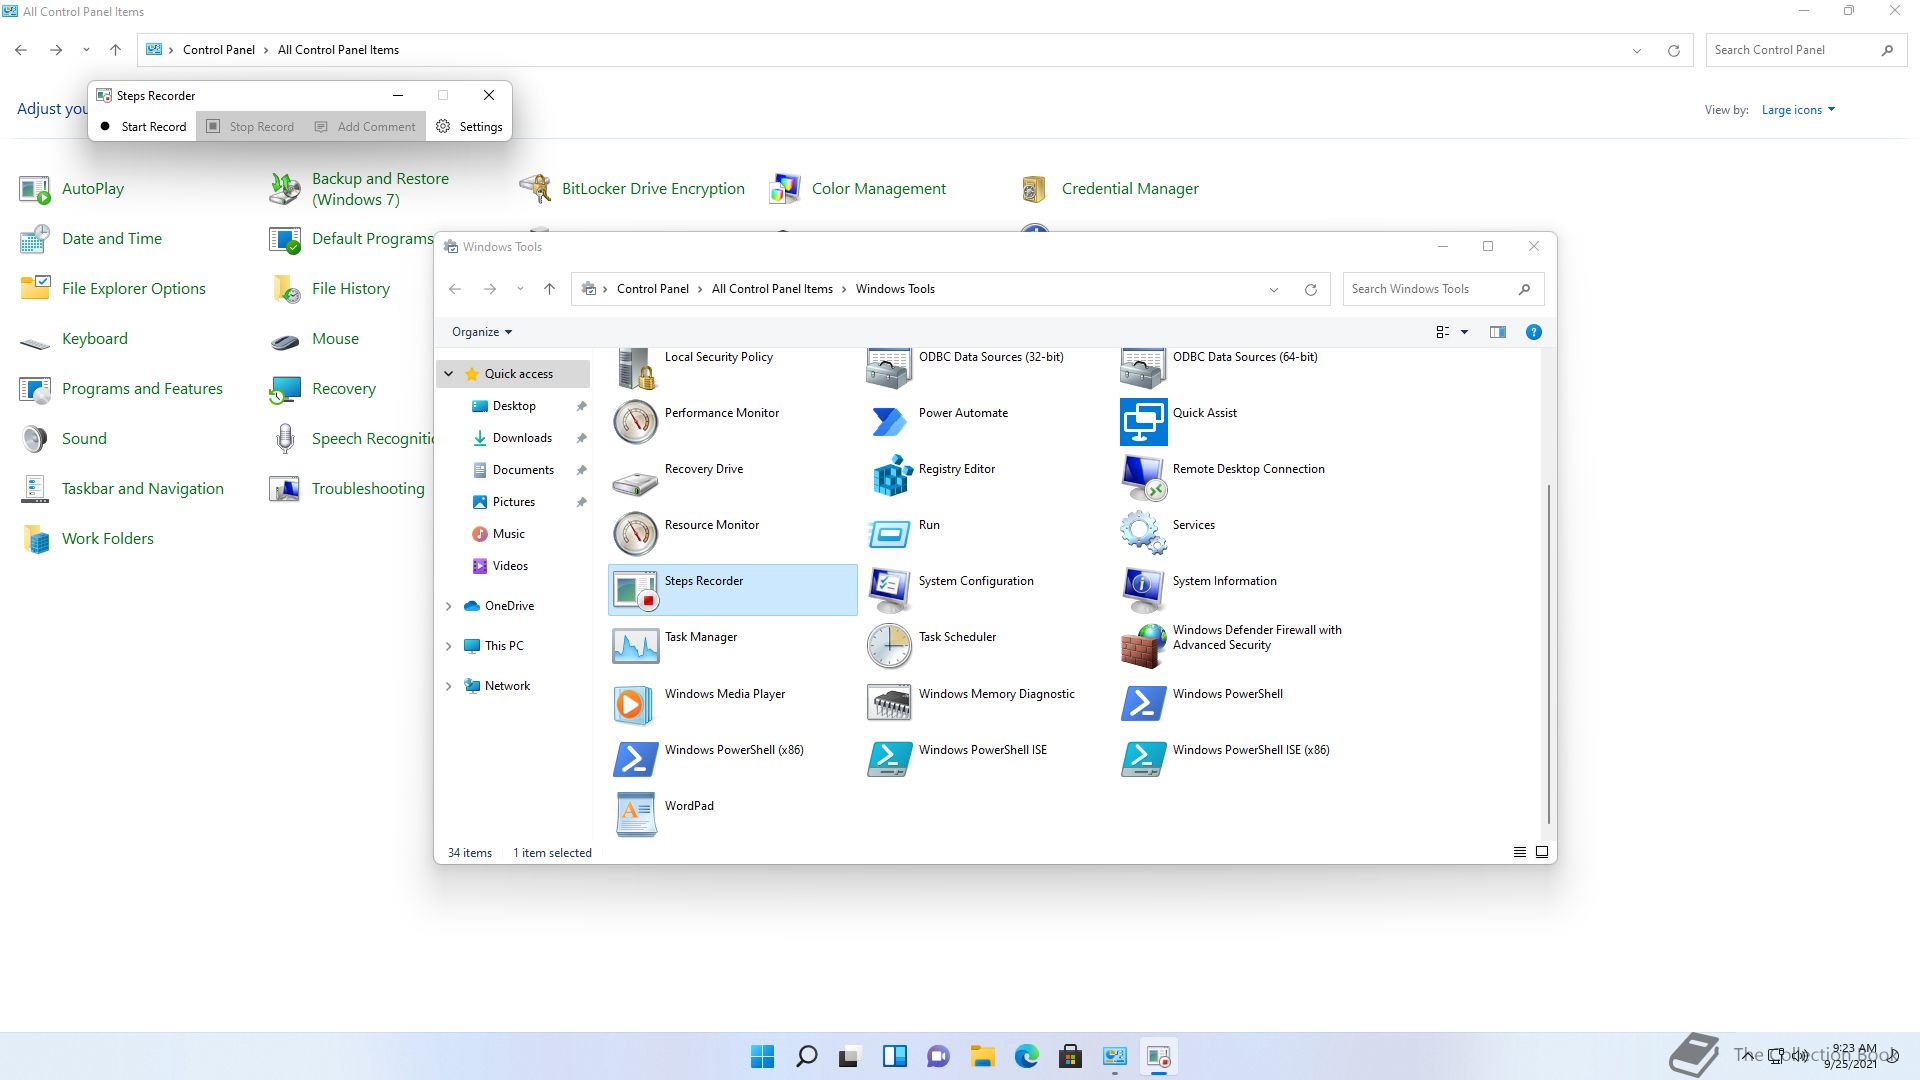The height and width of the screenshot is (1080, 1920).
Task: Open Remote Desktop Connection icon
Action: (1143, 478)
